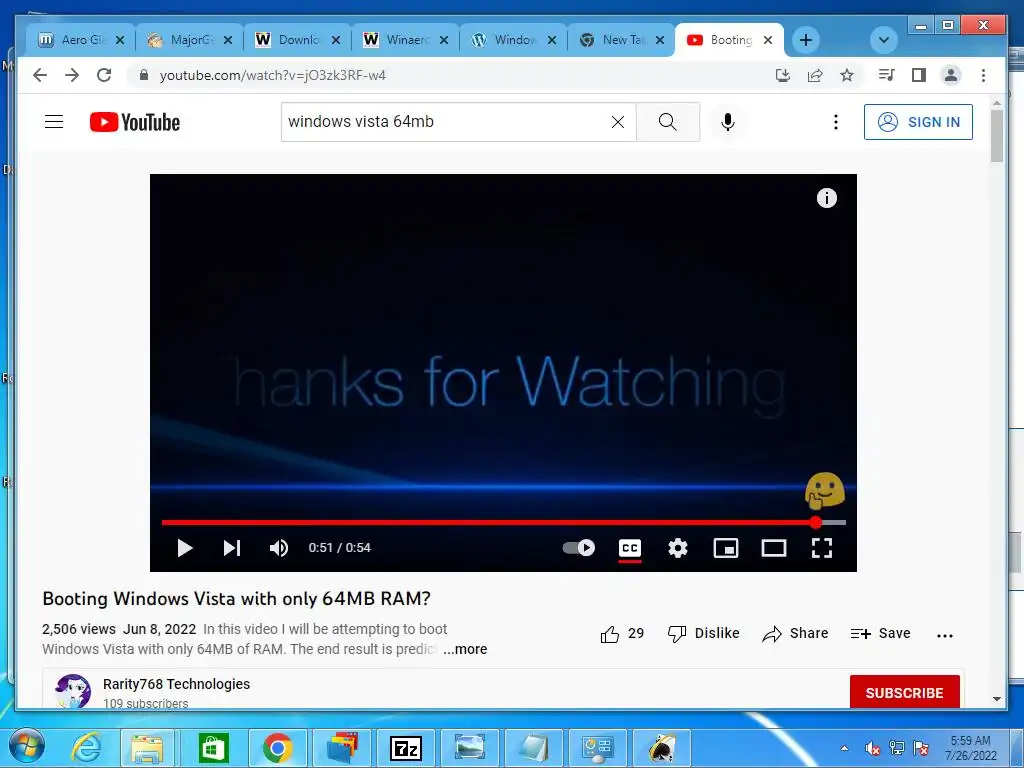
Task: Open Chrome profile avatar
Action: click(951, 75)
